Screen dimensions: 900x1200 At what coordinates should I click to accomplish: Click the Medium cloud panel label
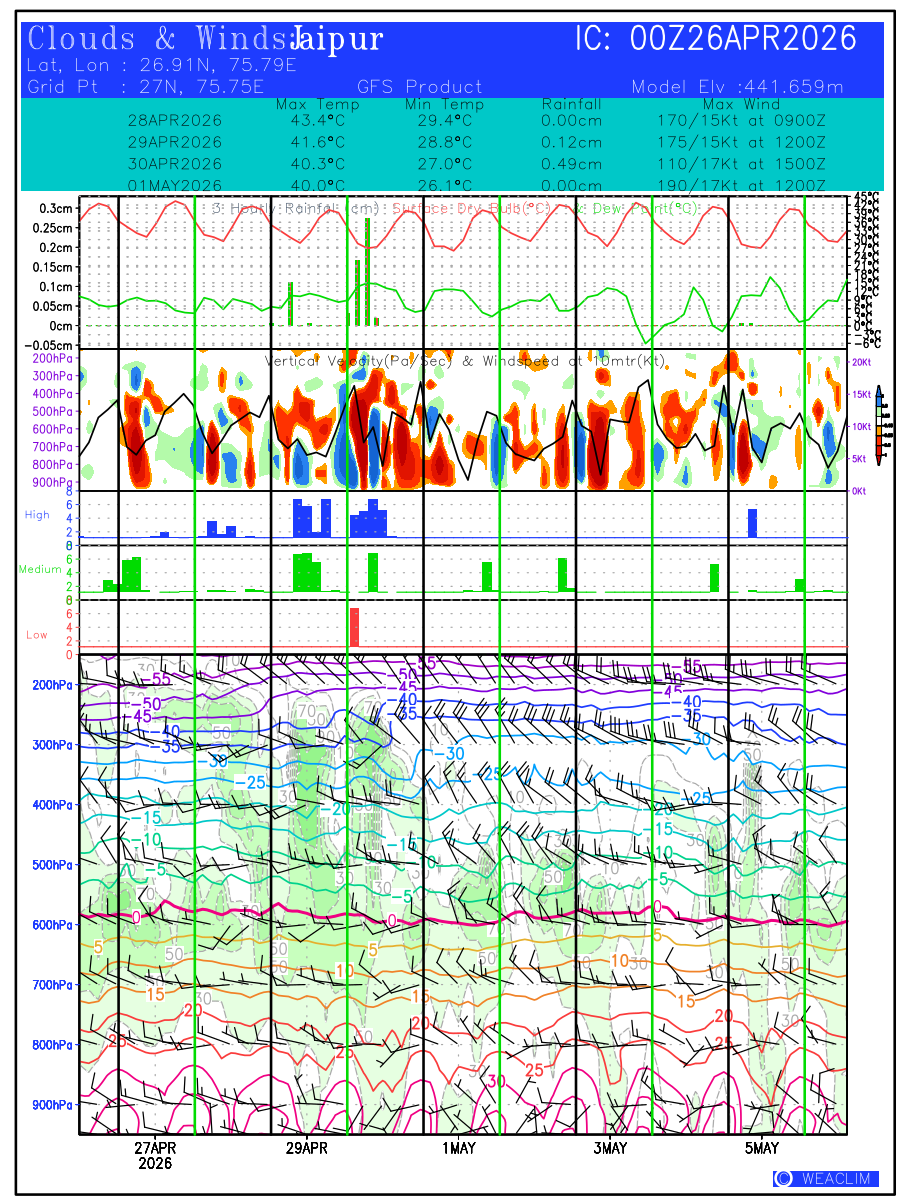pos(40,569)
